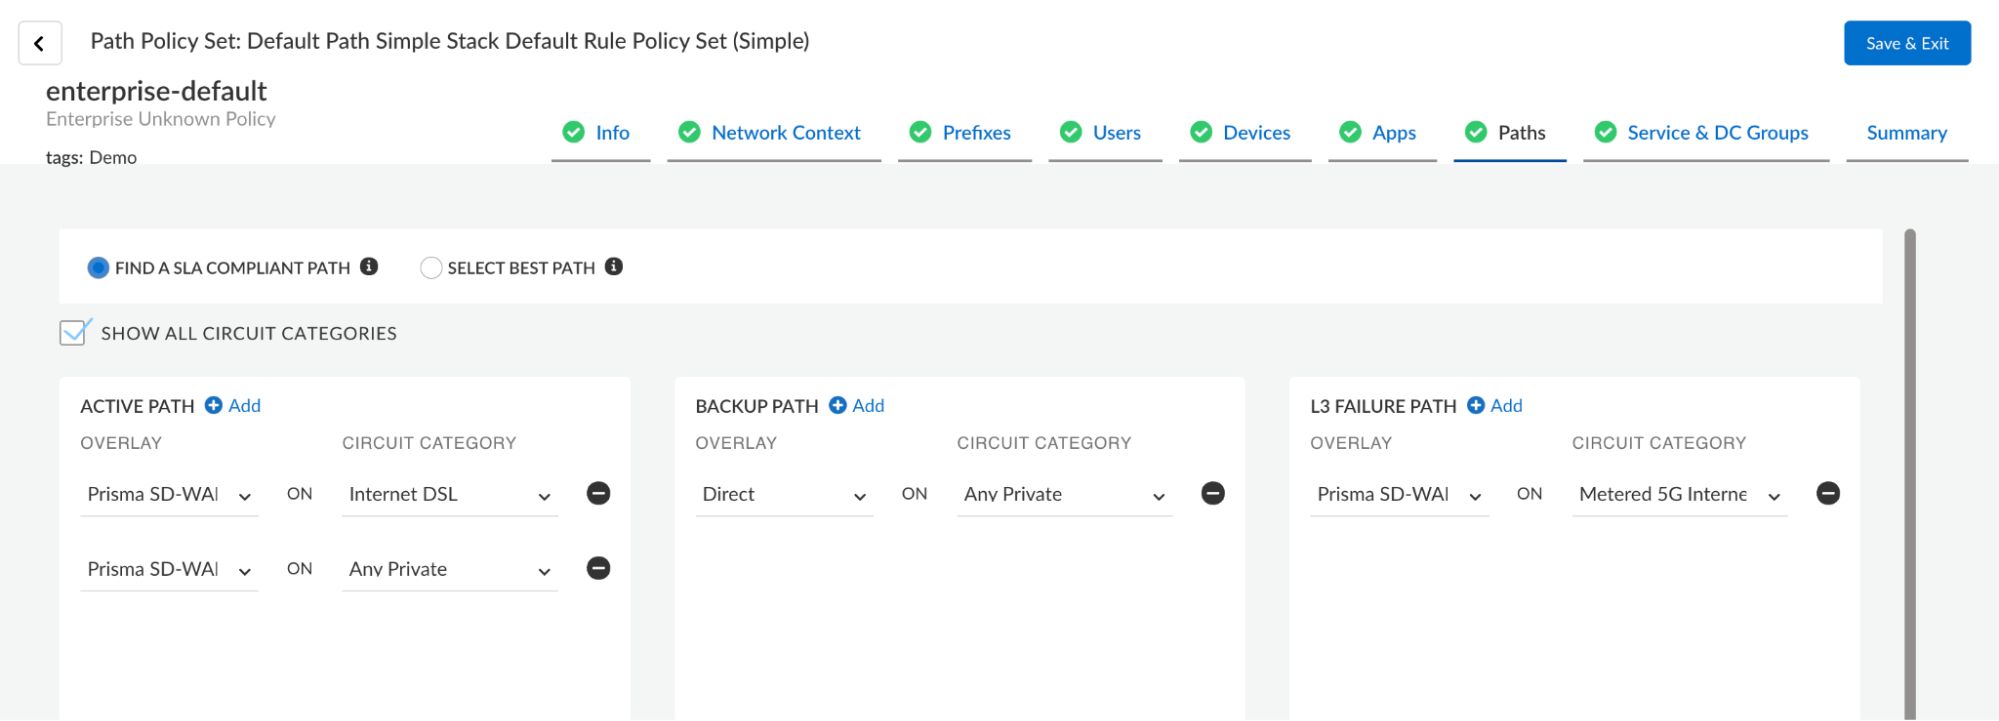
Task: Select Find a SLA Compliant Path radio
Action: pos(98,268)
